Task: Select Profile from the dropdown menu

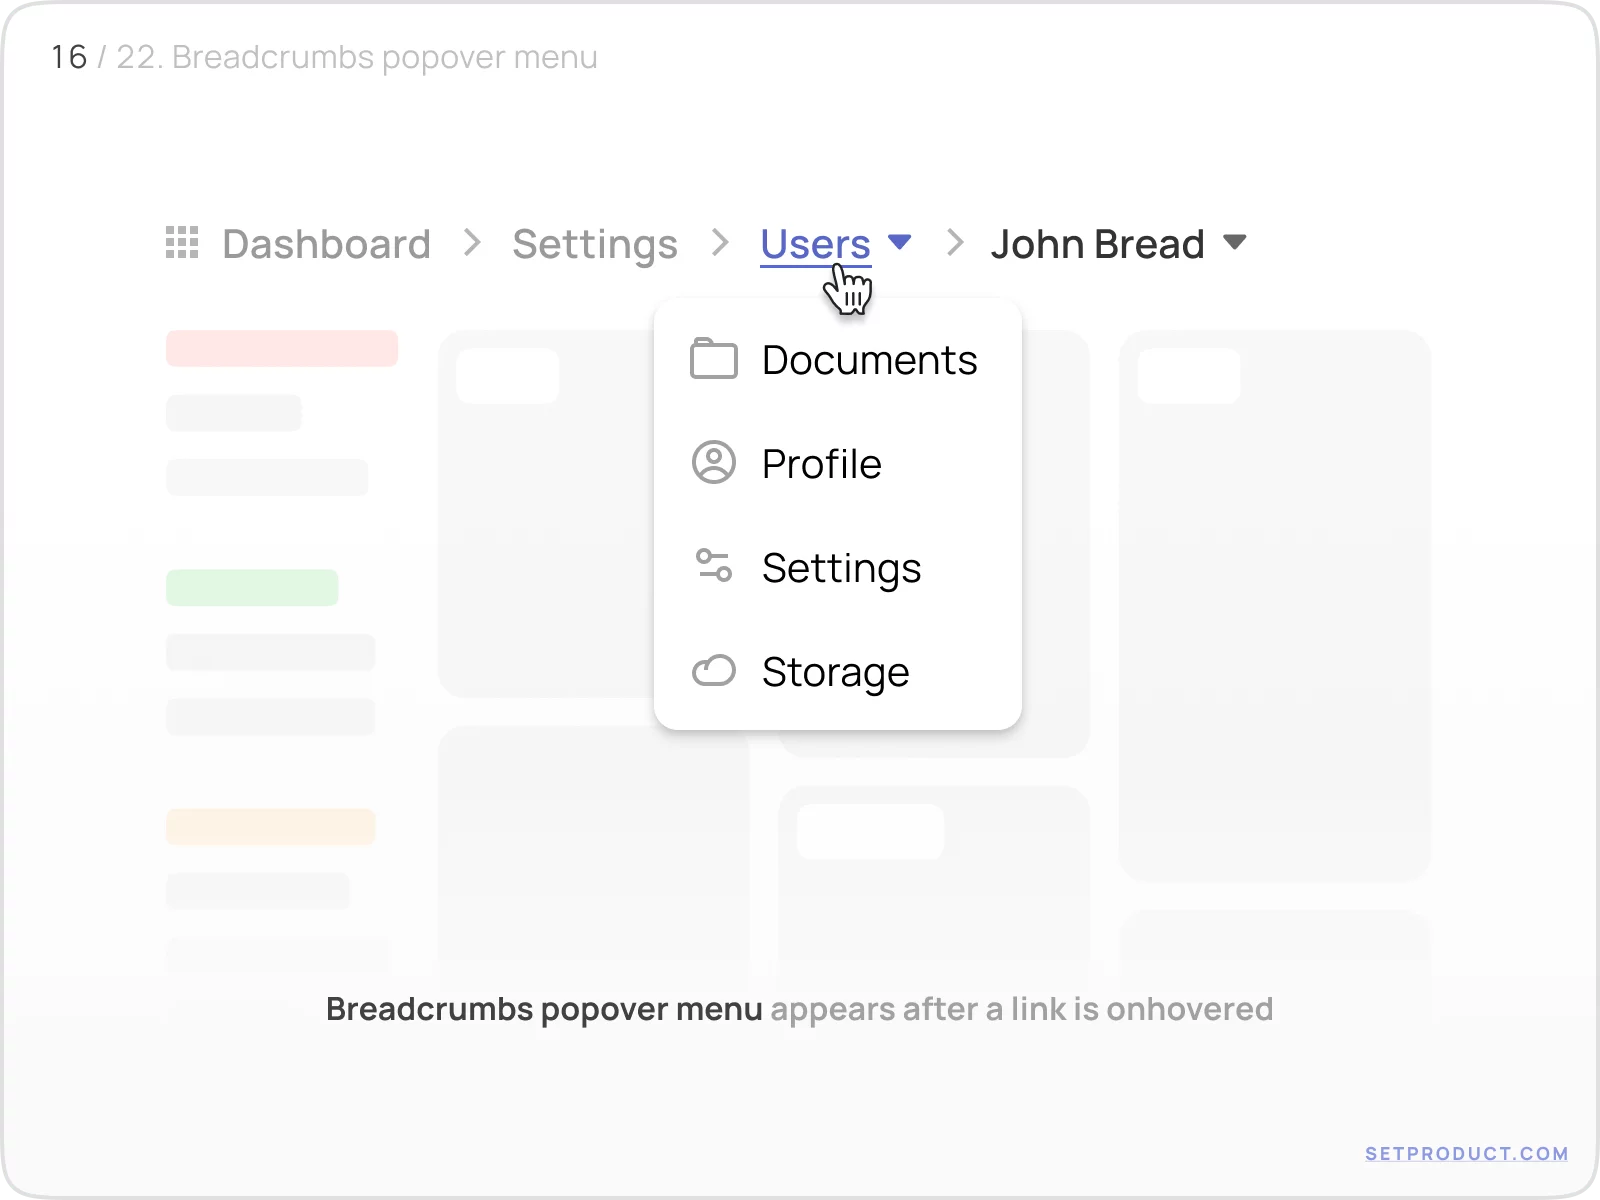Action: (821, 463)
